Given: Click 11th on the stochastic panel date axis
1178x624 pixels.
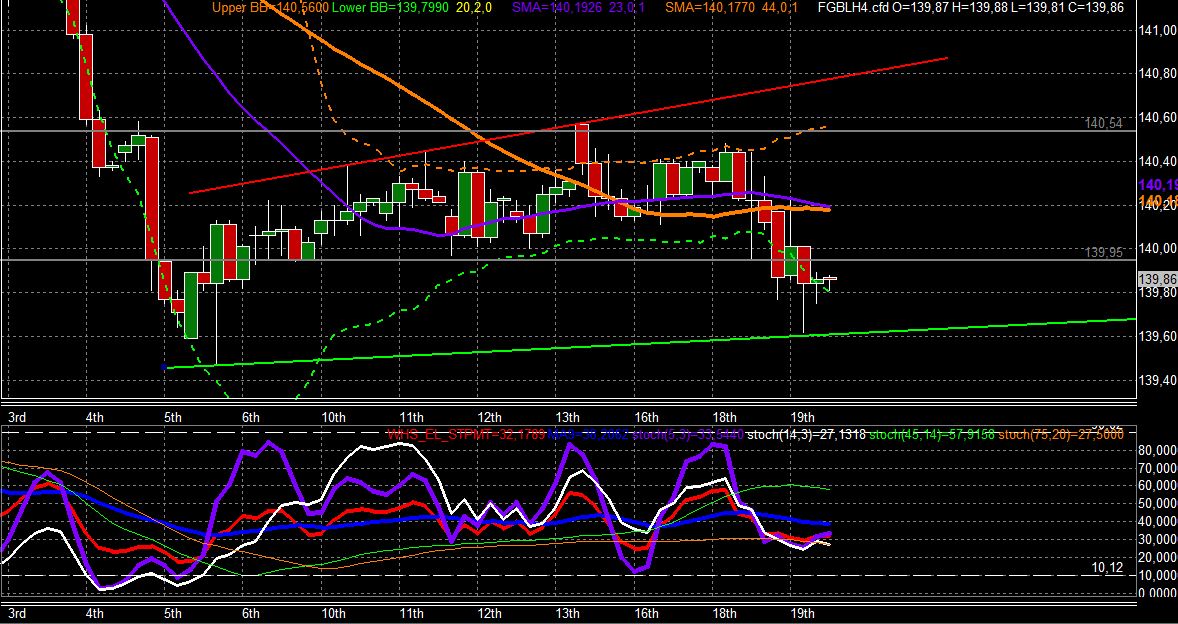Looking at the screenshot, I should pos(411,613).
